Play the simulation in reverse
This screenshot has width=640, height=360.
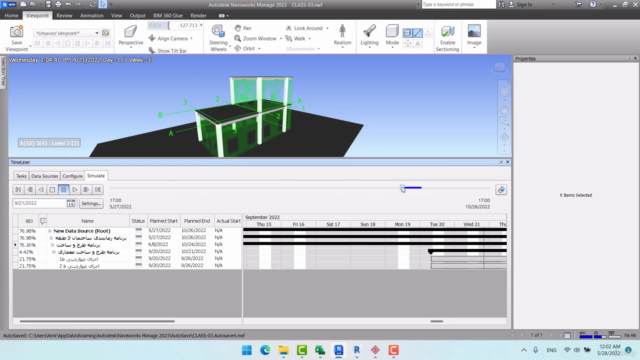(41, 189)
